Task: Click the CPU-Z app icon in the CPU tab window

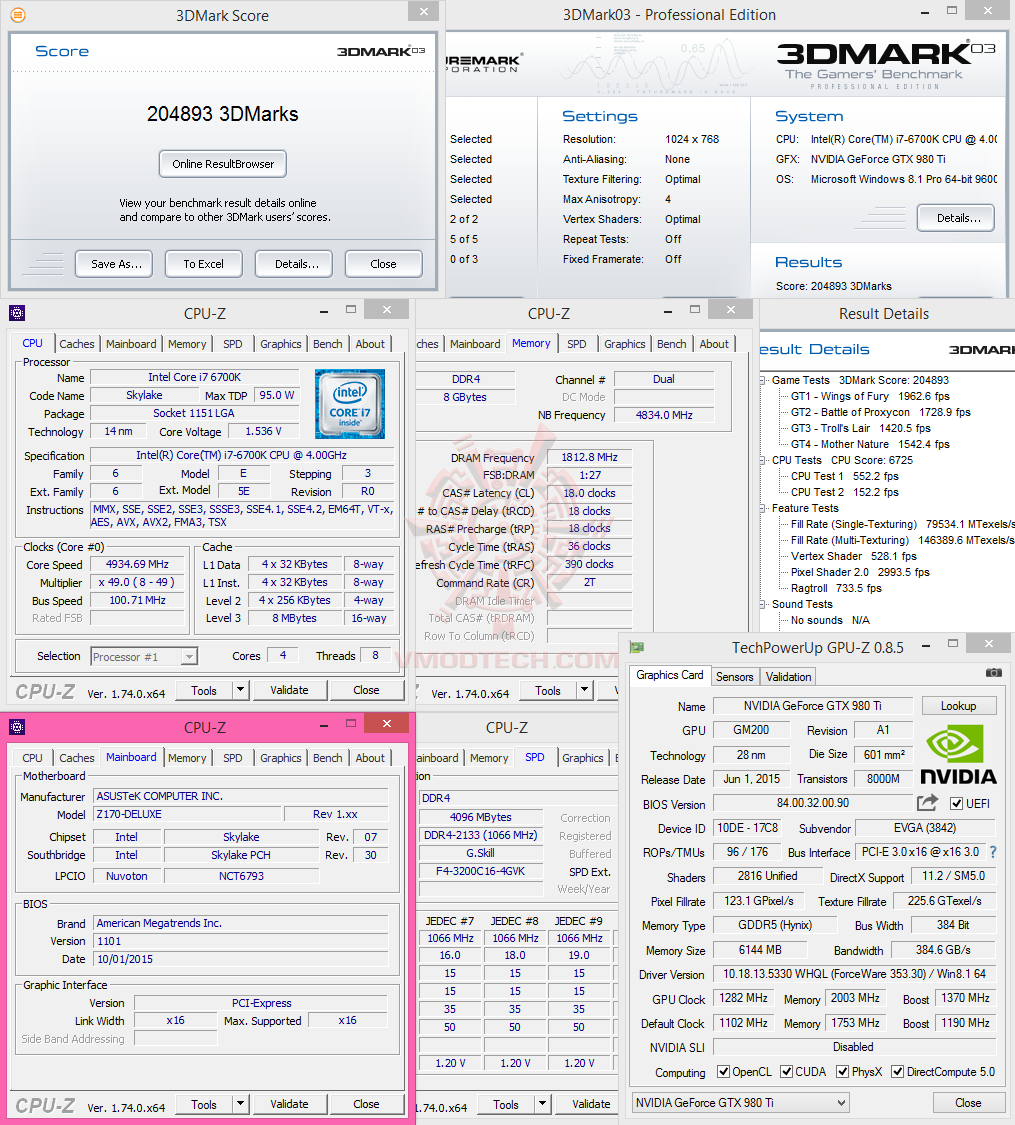Action: (16, 313)
